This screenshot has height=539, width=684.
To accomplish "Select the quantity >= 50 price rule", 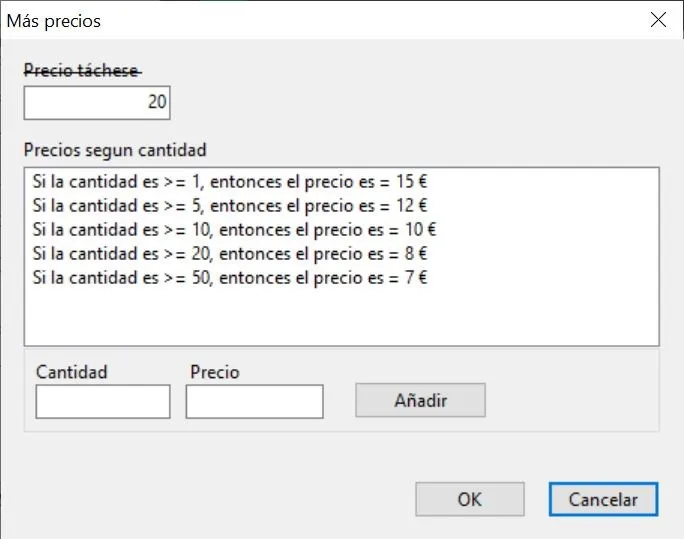I will (x=229, y=277).
